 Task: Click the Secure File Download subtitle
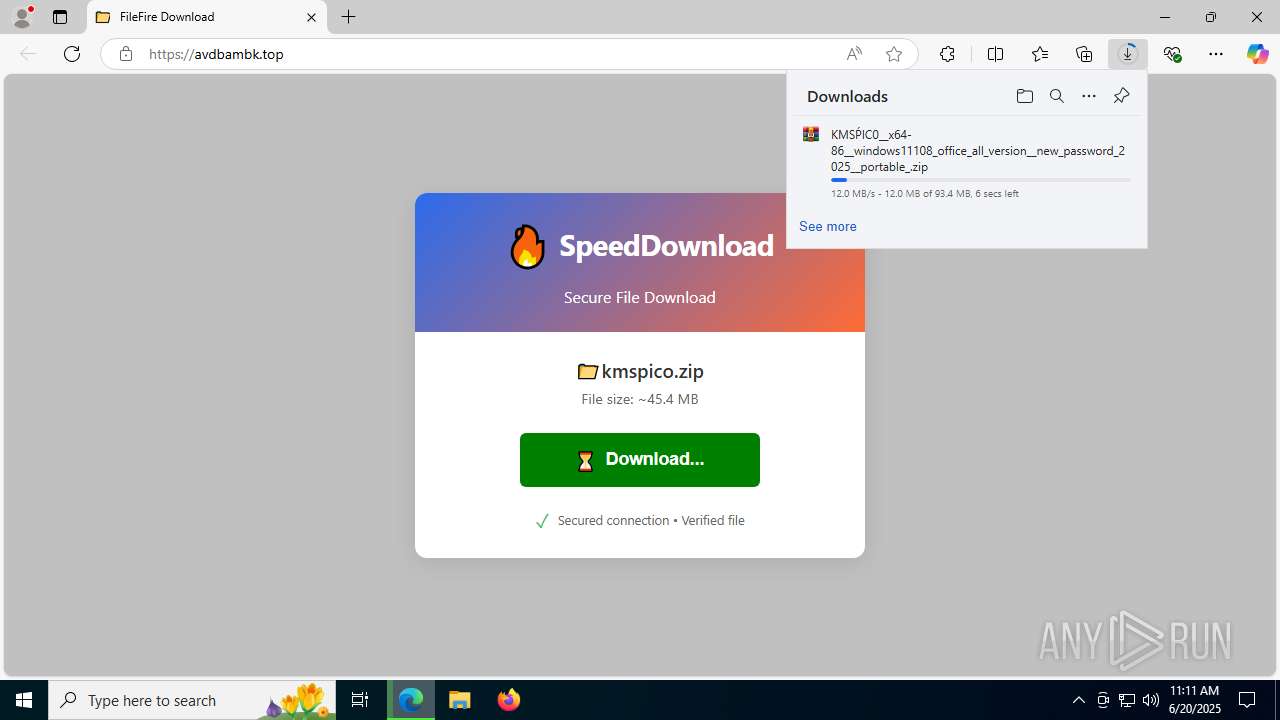[x=640, y=298]
